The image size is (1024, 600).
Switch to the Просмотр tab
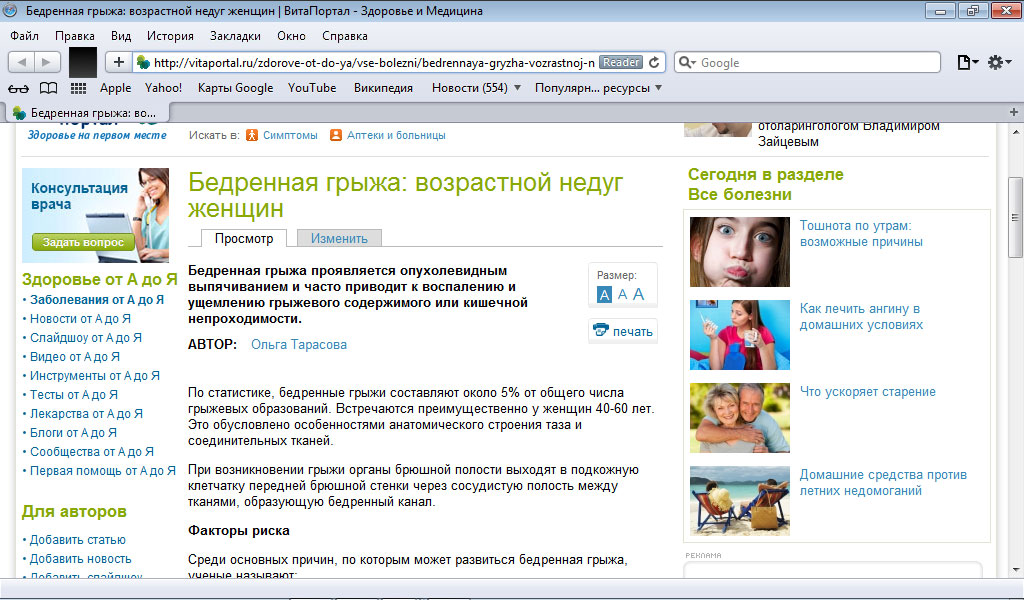(244, 238)
